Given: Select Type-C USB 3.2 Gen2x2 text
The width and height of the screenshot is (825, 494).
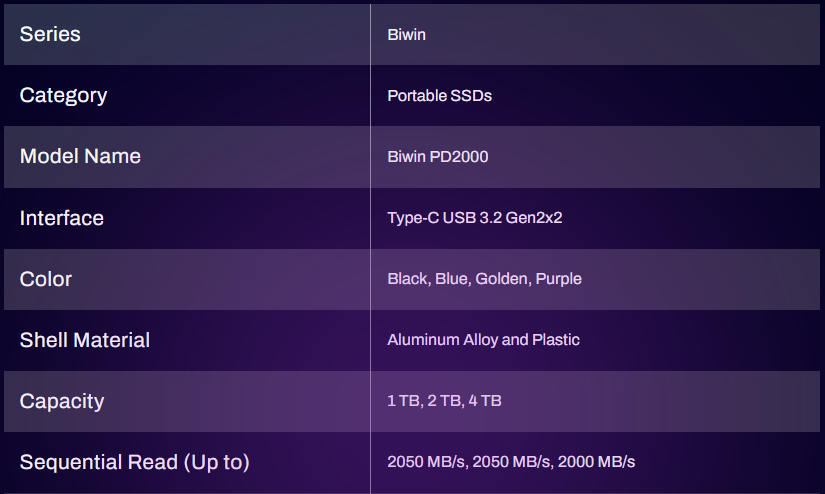Looking at the screenshot, I should point(475,218).
